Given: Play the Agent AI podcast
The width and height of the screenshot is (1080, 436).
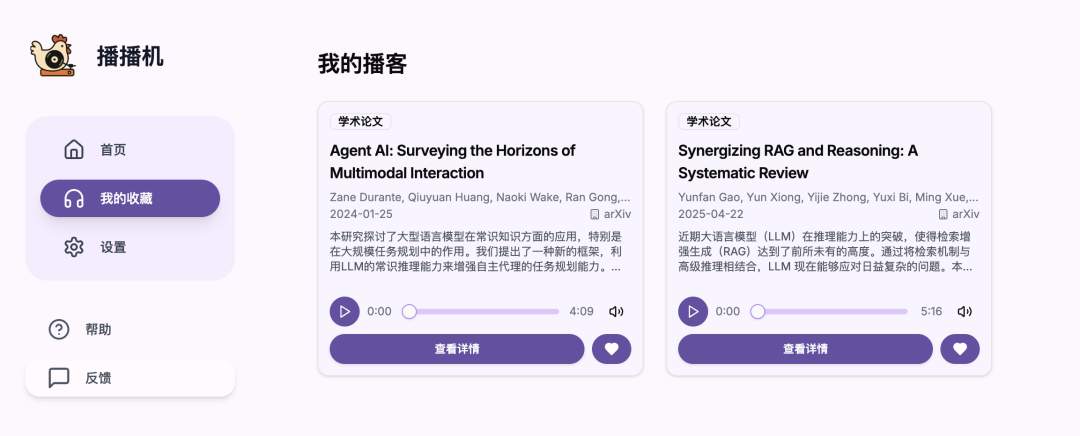Looking at the screenshot, I should coord(344,311).
